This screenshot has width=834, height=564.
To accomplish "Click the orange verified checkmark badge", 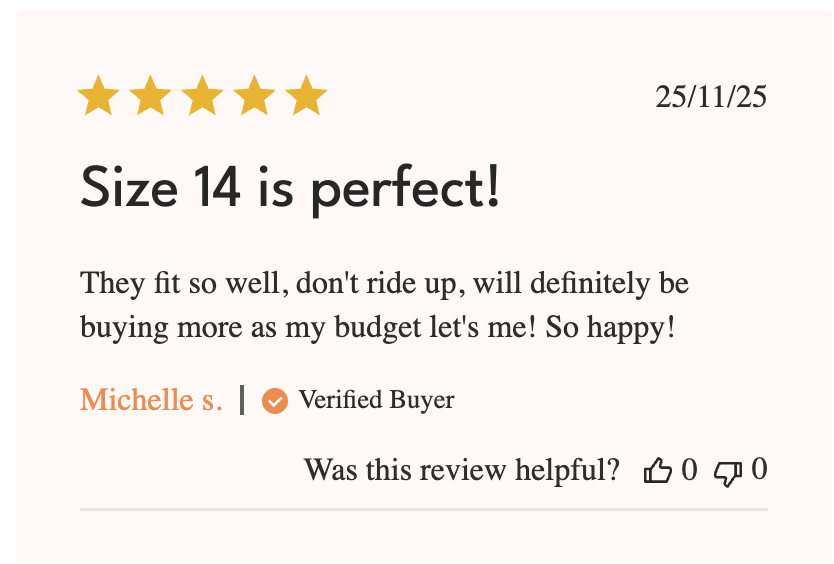I will click(275, 401).
